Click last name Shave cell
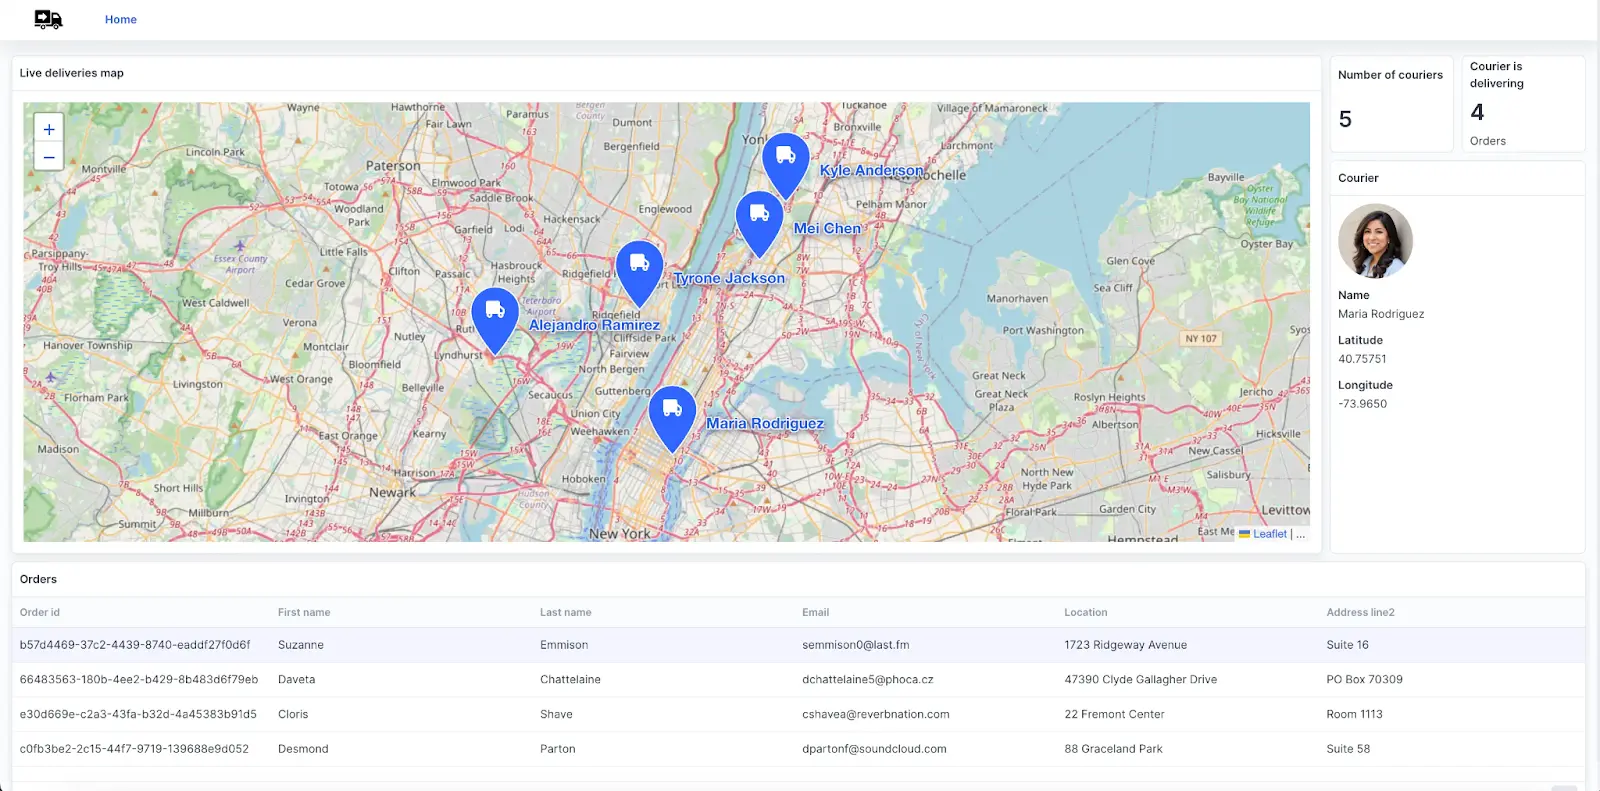This screenshot has height=791, width=1600. click(556, 714)
